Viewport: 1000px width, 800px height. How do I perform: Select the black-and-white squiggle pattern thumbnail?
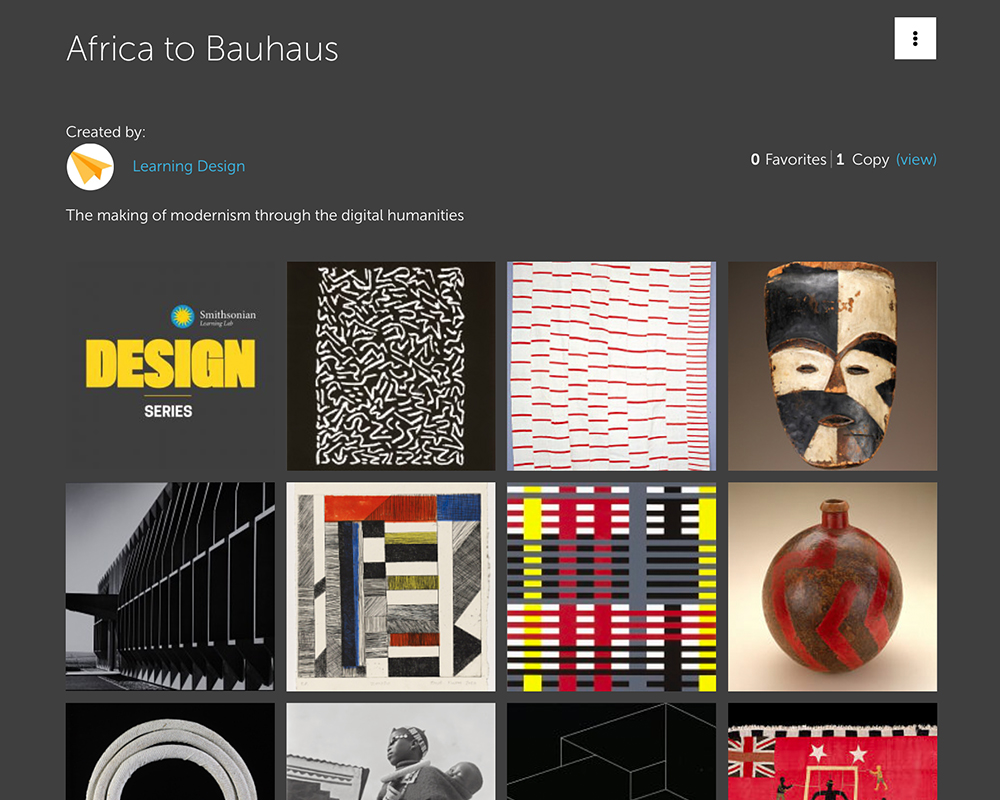391,366
